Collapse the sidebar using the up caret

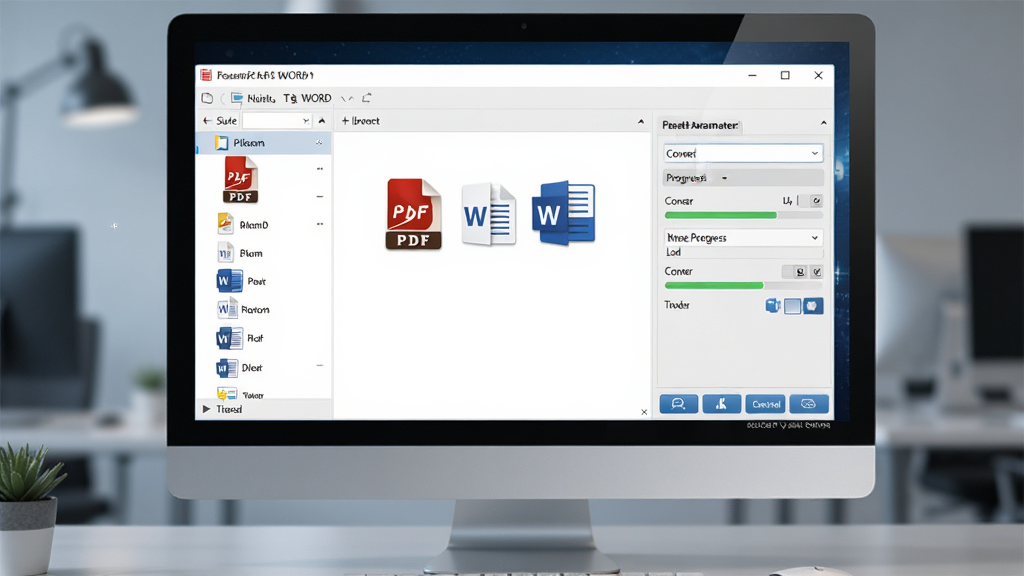click(x=321, y=121)
